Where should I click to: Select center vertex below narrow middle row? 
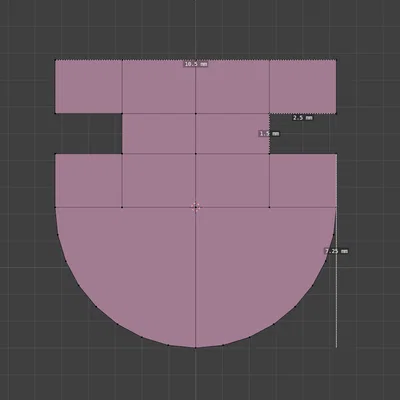tap(196, 154)
